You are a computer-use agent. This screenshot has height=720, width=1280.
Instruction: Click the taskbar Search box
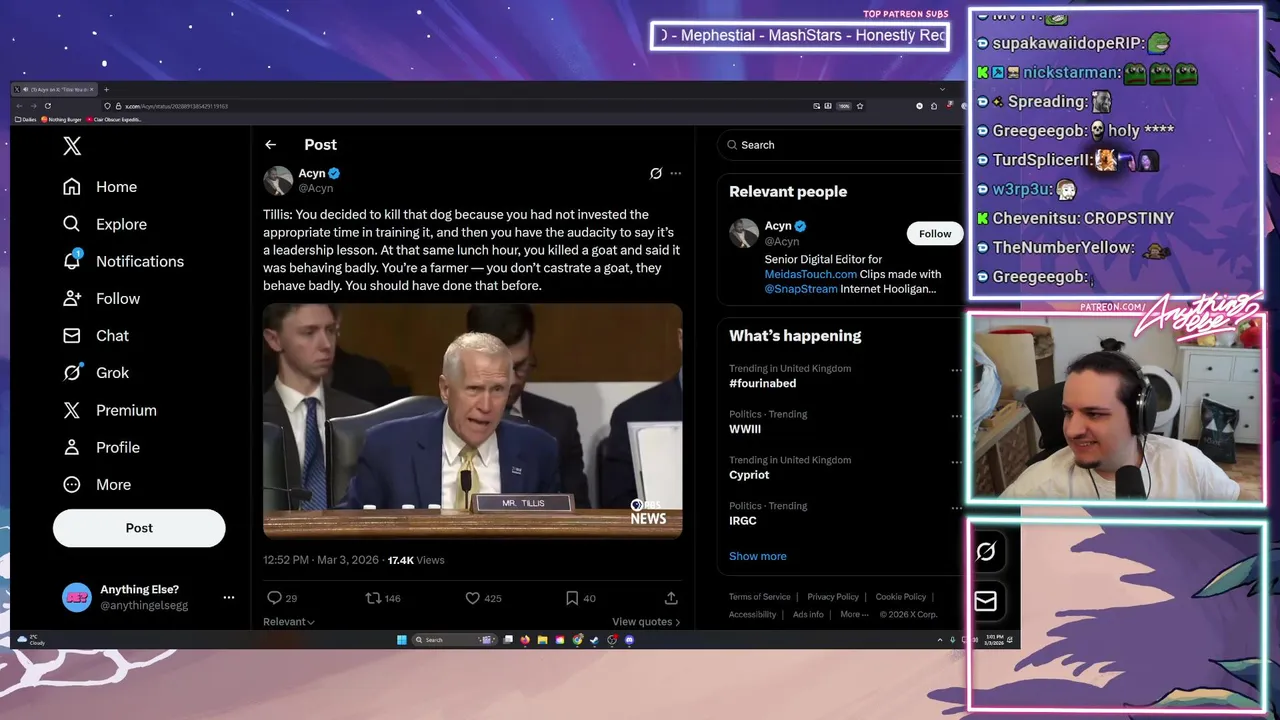click(455, 640)
